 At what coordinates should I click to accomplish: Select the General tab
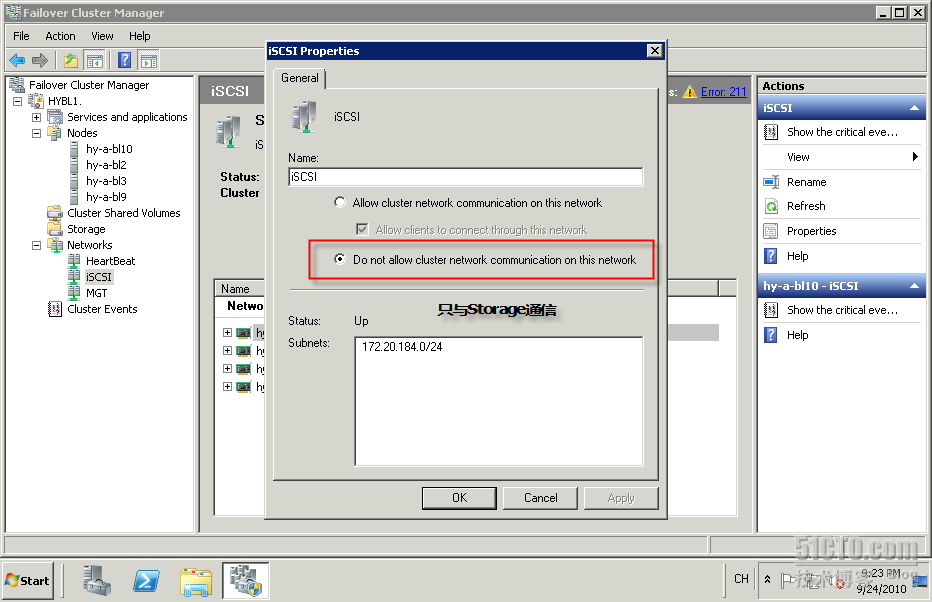tap(300, 78)
